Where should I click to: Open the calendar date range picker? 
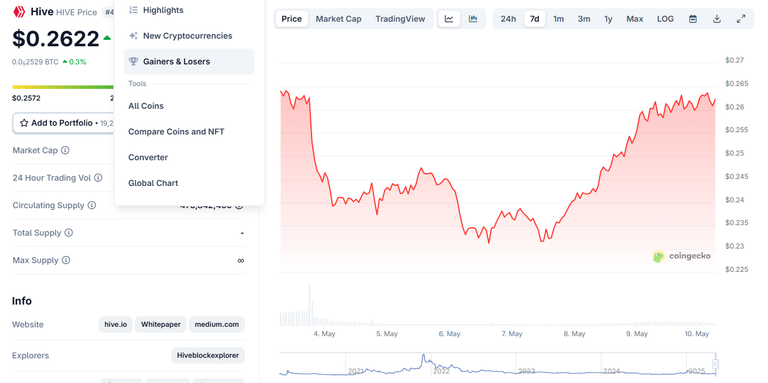693,19
